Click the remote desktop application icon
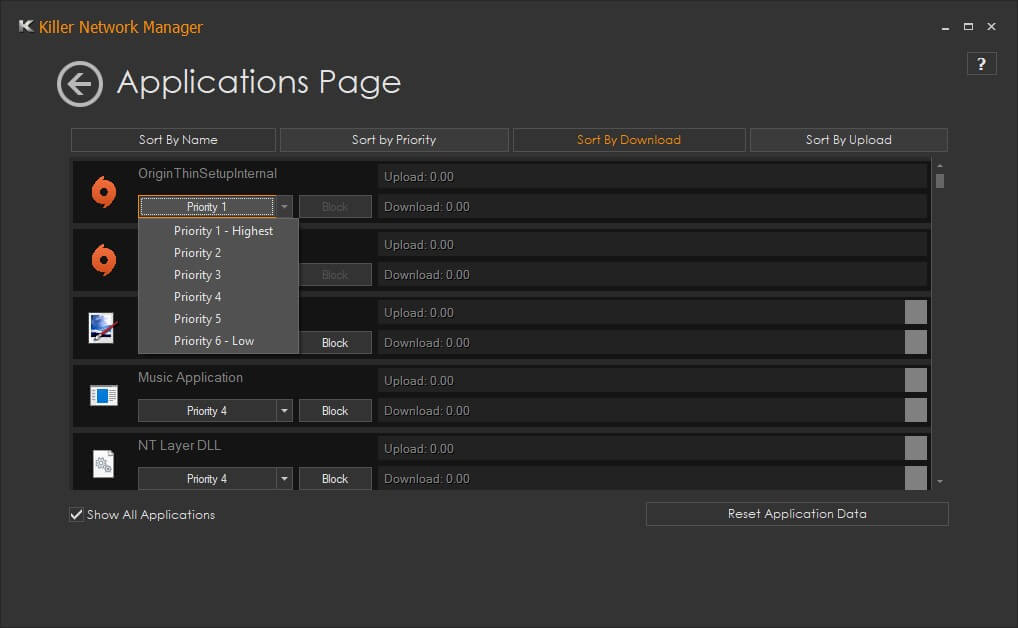The image size is (1018, 628). coord(104,328)
